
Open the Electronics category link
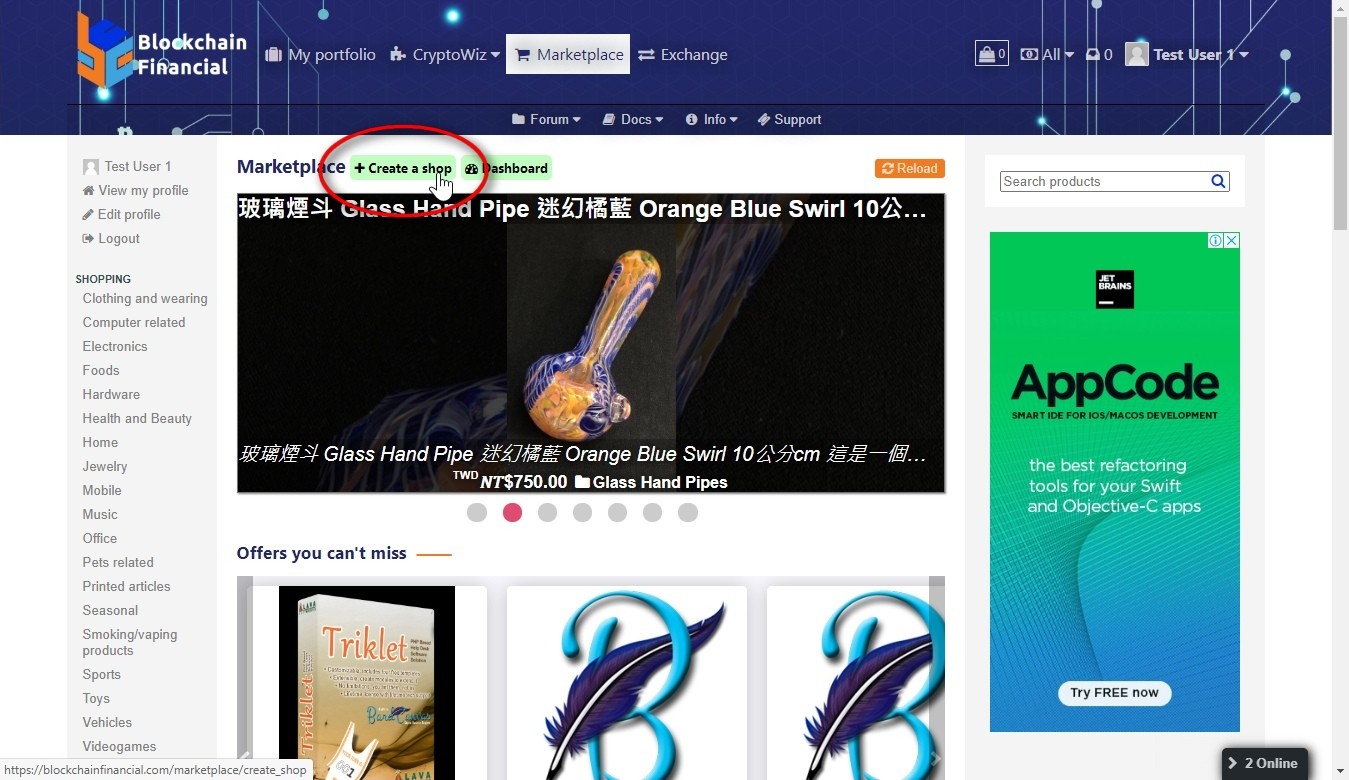tap(115, 346)
